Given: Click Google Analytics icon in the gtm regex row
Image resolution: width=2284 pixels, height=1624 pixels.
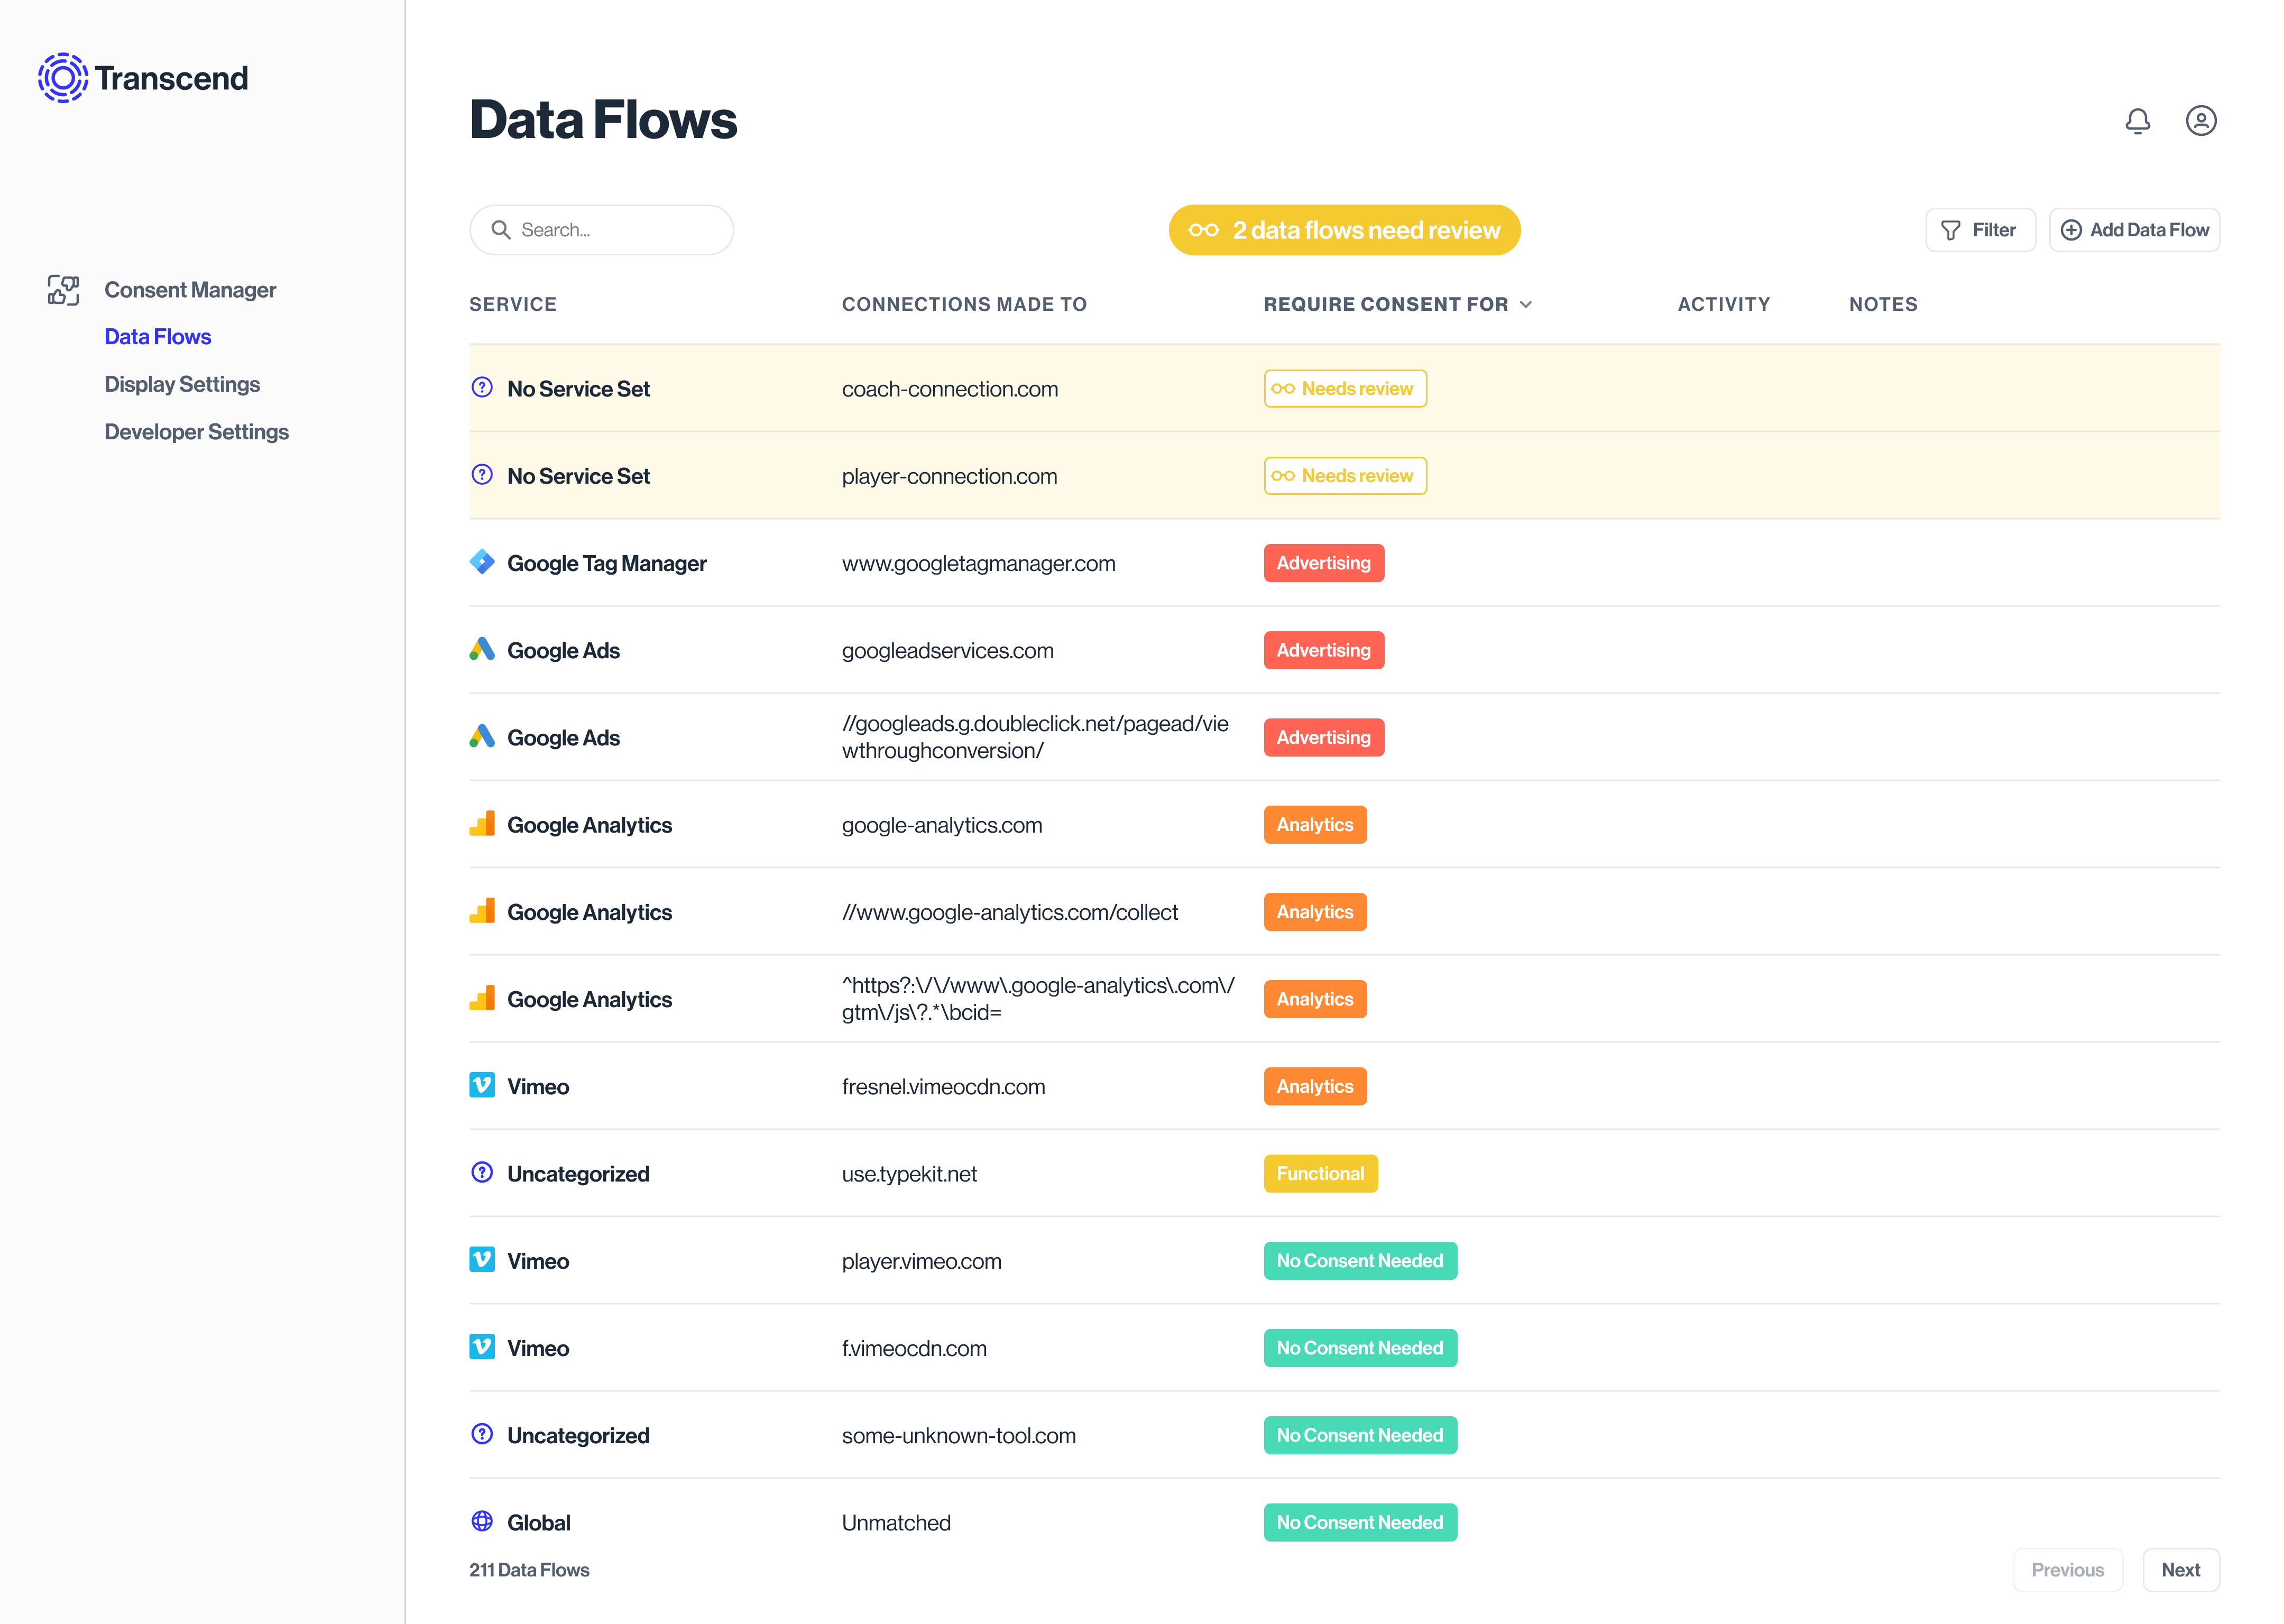Looking at the screenshot, I should [x=482, y=998].
